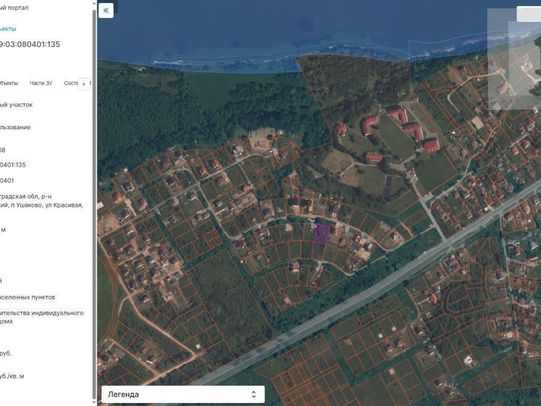Select the purple highlighted land parcel
Image resolution: width=541 pixels, height=406 pixels.
(321, 234)
